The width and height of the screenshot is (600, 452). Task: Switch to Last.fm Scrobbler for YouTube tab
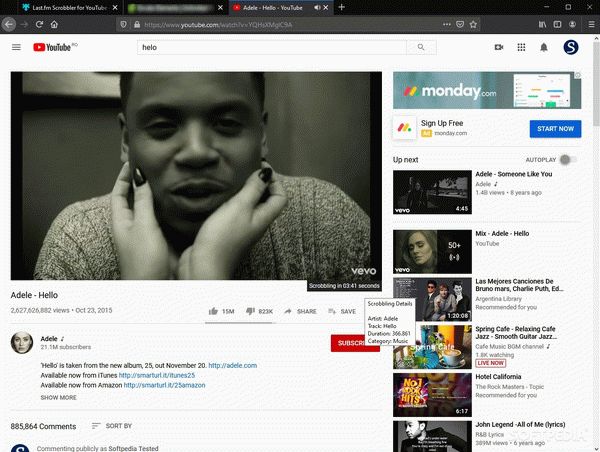(x=70, y=7)
